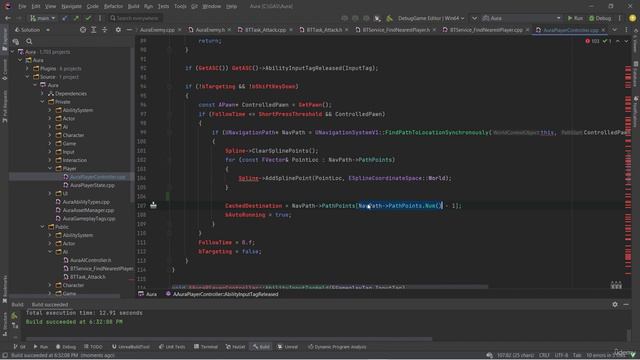
Task: Click the Run button in top toolbar
Action: [x=575, y=18]
